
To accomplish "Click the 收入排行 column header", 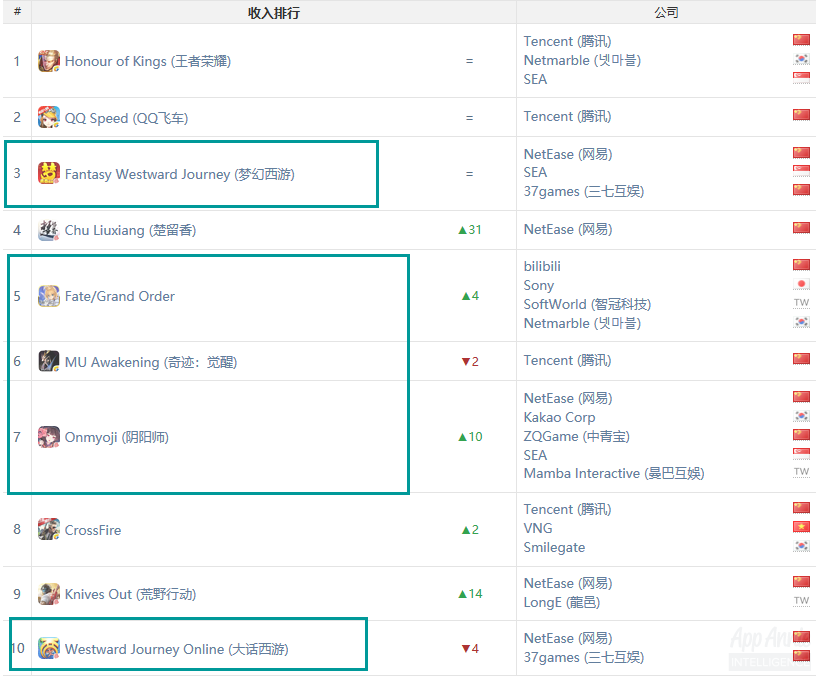I will click(x=273, y=13).
